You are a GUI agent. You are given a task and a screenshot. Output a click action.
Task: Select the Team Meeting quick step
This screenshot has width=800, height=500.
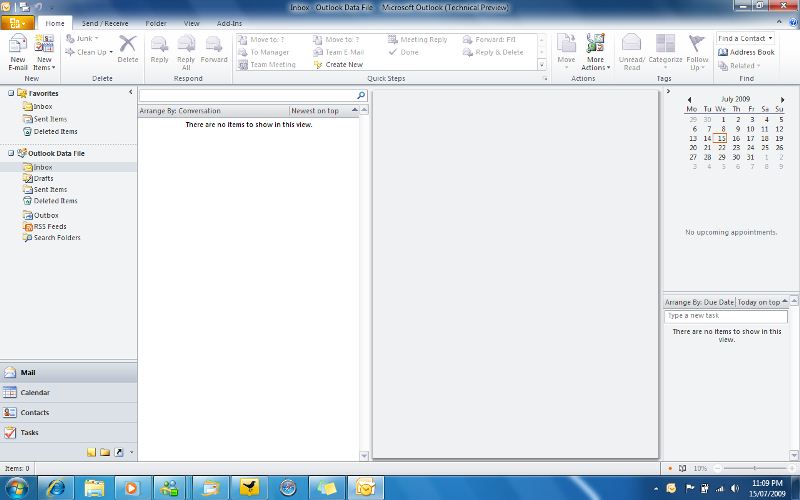point(267,65)
